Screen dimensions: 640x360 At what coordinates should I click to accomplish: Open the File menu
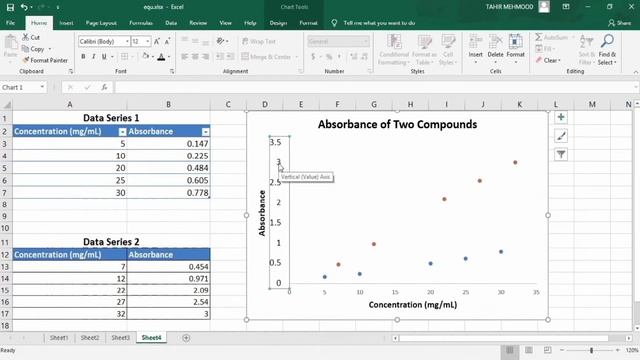tap(11, 23)
